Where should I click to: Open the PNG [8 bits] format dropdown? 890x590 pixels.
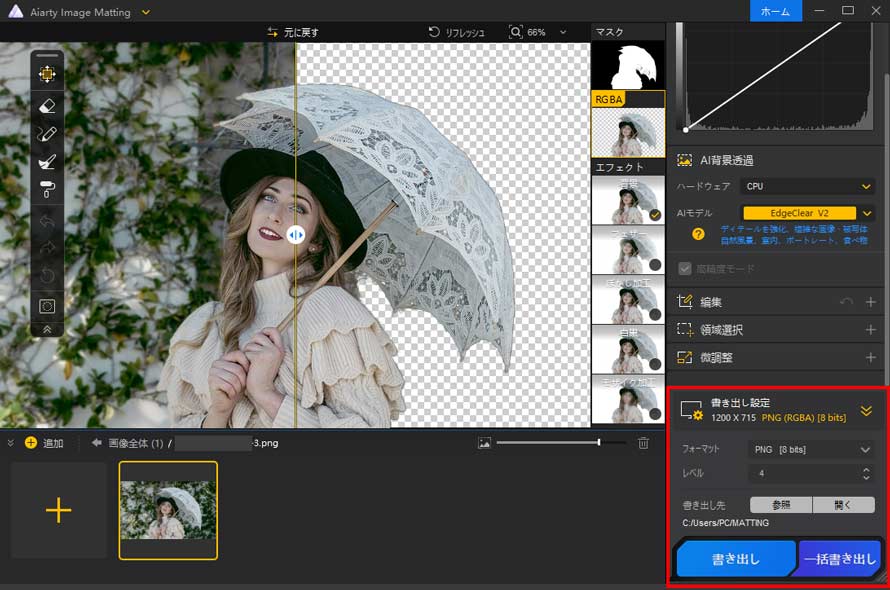click(x=811, y=449)
